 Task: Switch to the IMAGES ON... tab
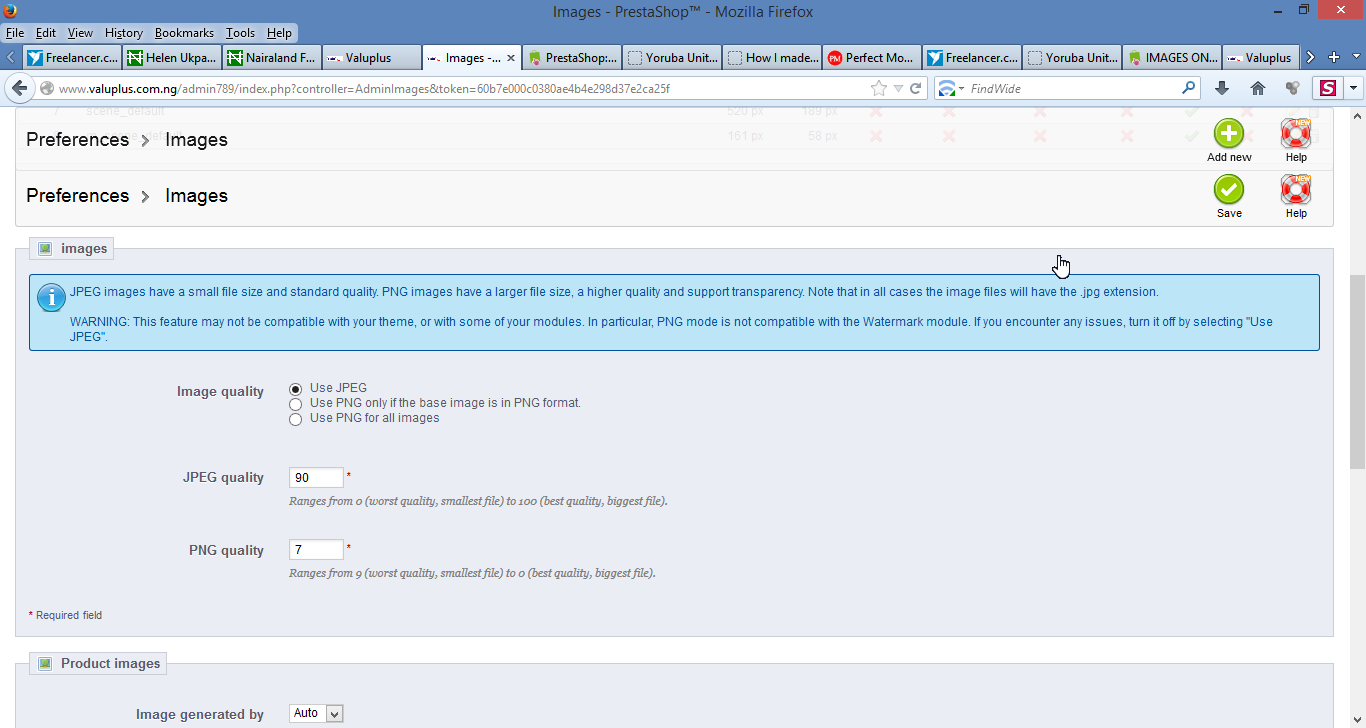point(1172,57)
